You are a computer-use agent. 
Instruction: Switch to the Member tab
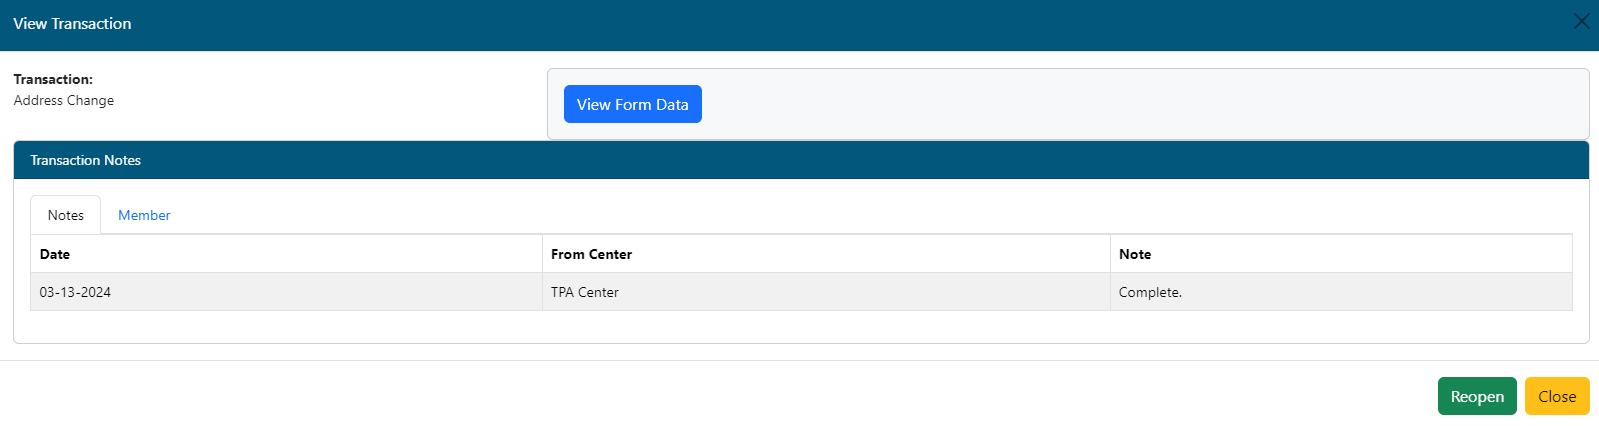point(144,215)
